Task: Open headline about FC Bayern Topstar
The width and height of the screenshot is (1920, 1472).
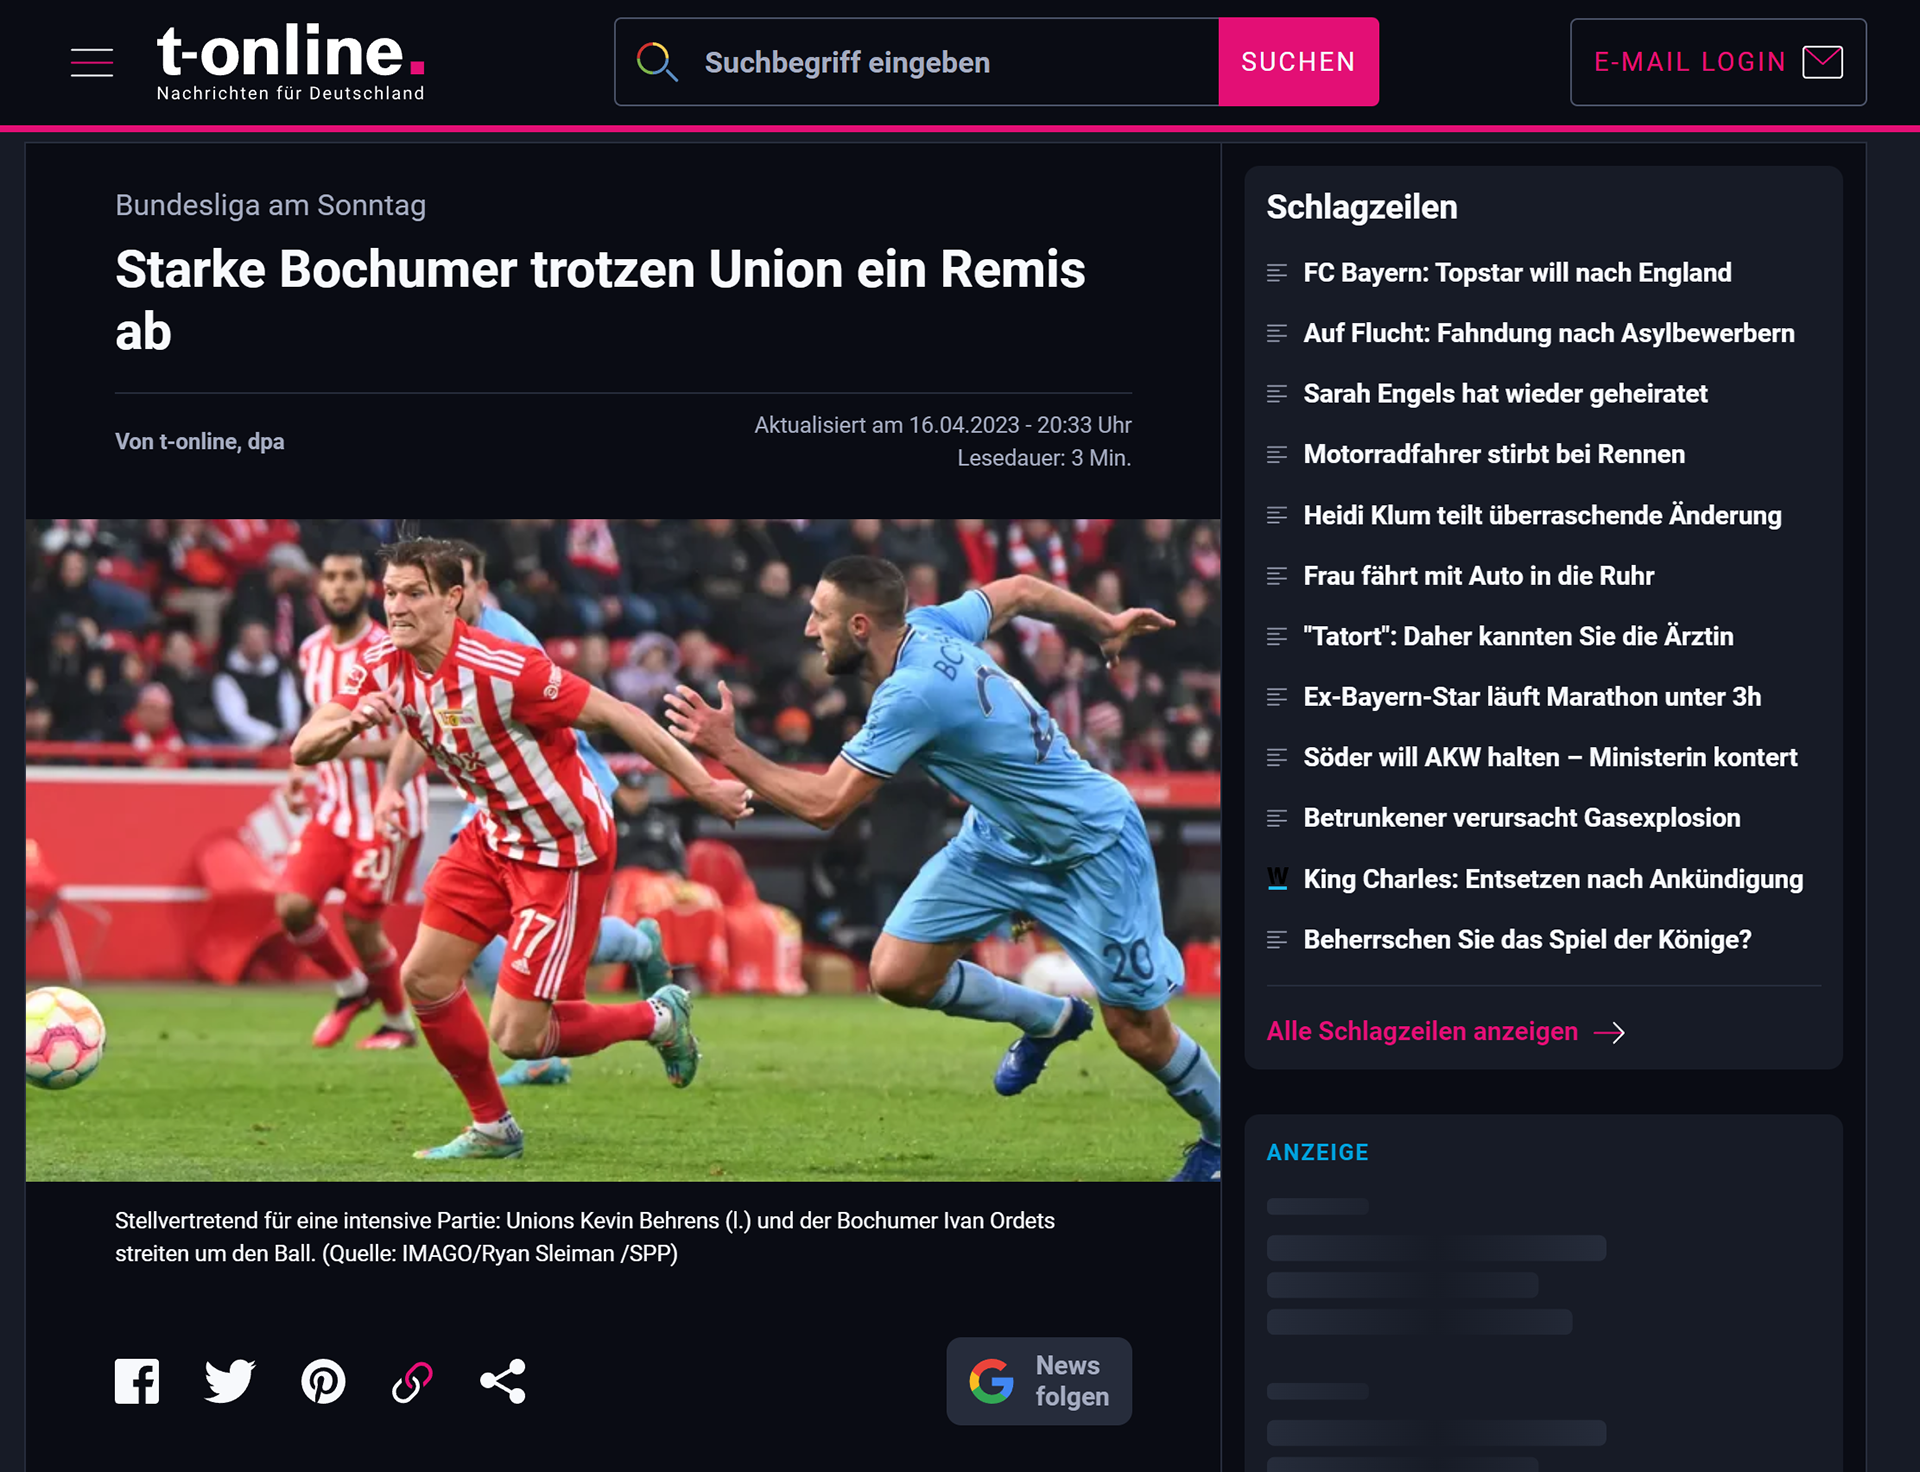Action: [x=1517, y=273]
